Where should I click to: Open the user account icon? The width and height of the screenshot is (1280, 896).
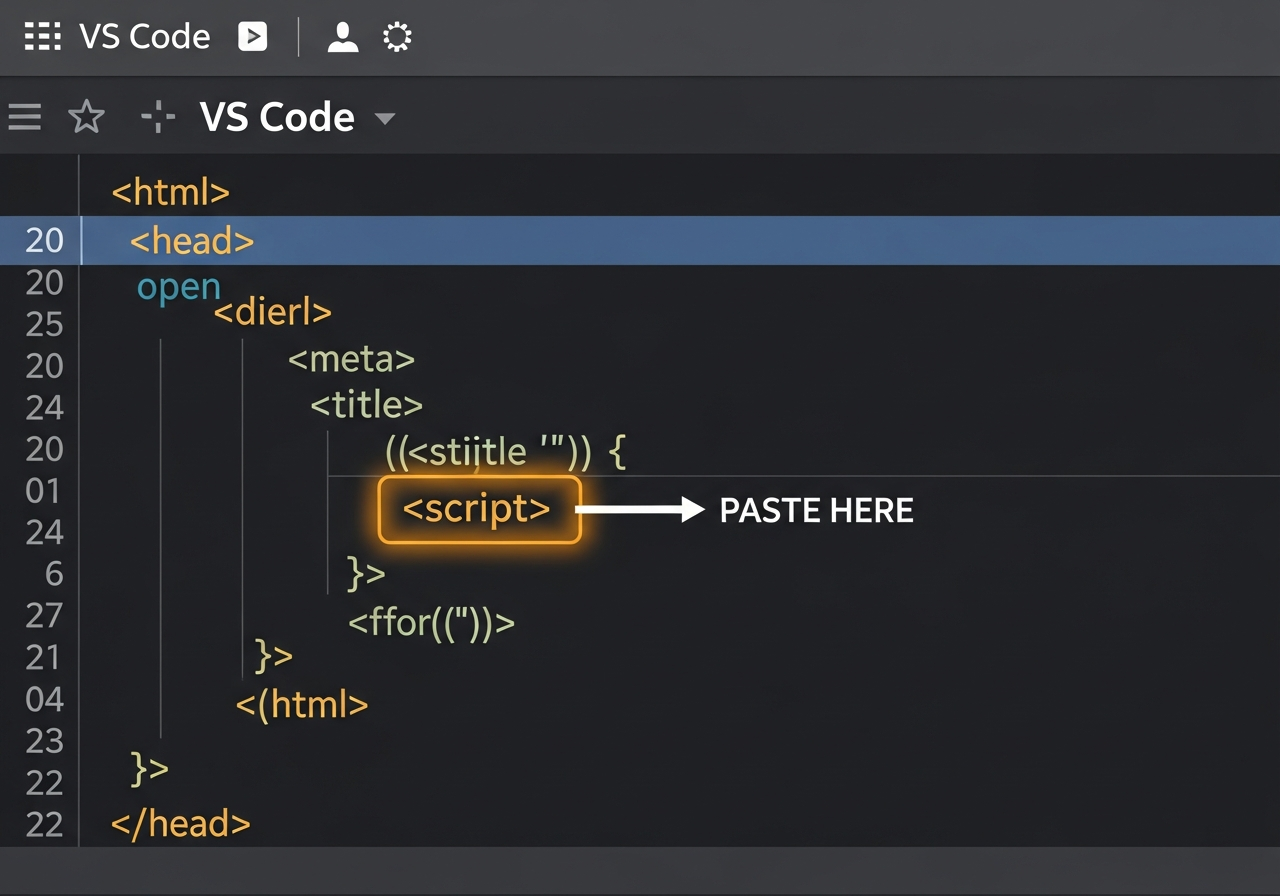click(x=341, y=36)
